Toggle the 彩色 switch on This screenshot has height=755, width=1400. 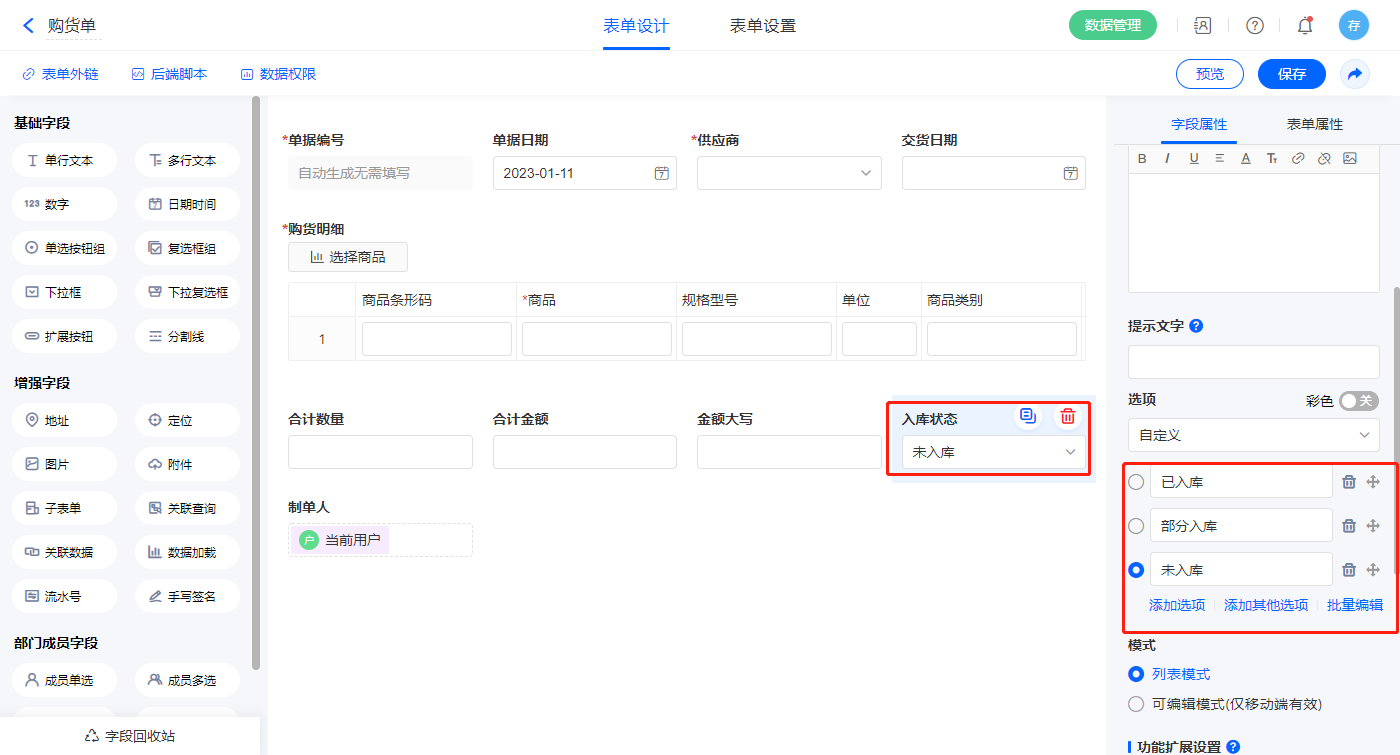[1358, 401]
